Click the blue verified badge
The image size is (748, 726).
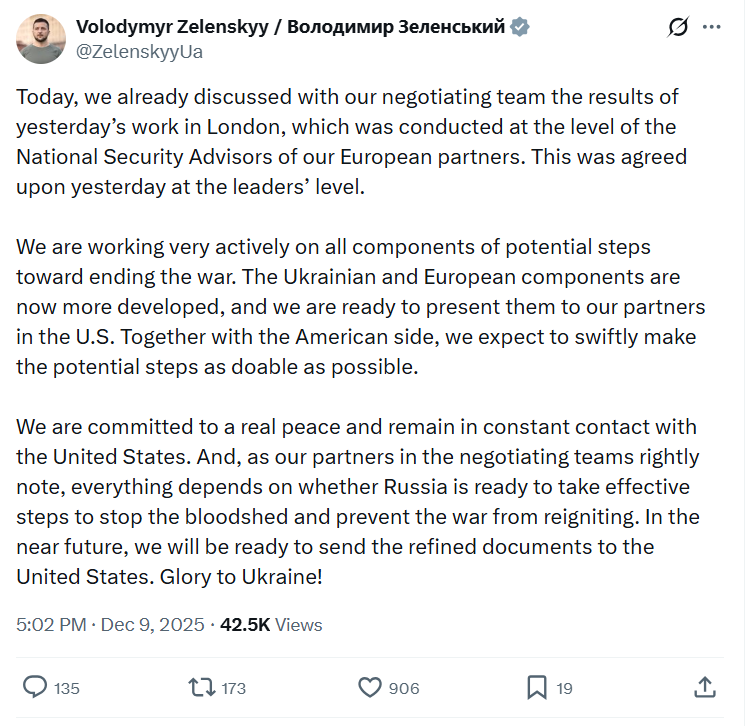pos(519,27)
